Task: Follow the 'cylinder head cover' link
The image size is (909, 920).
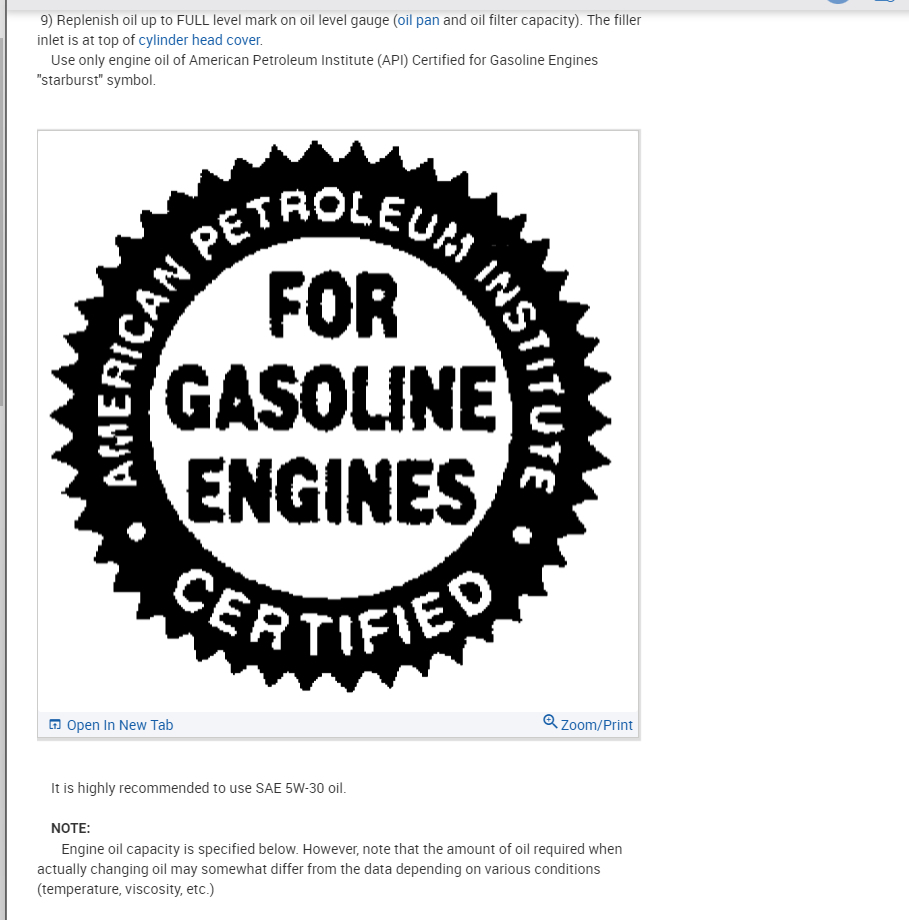Action: (199, 40)
